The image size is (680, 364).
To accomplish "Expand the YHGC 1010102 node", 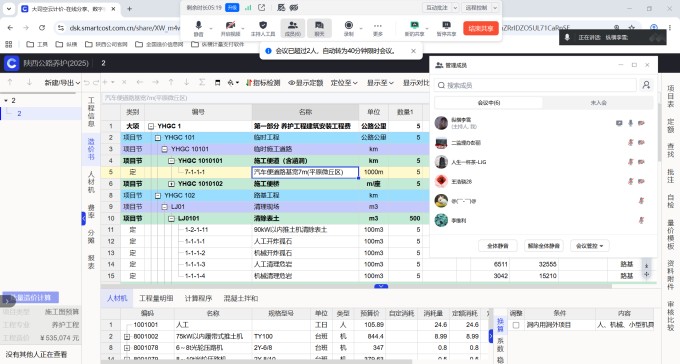I will pyautogui.click(x=171, y=184).
